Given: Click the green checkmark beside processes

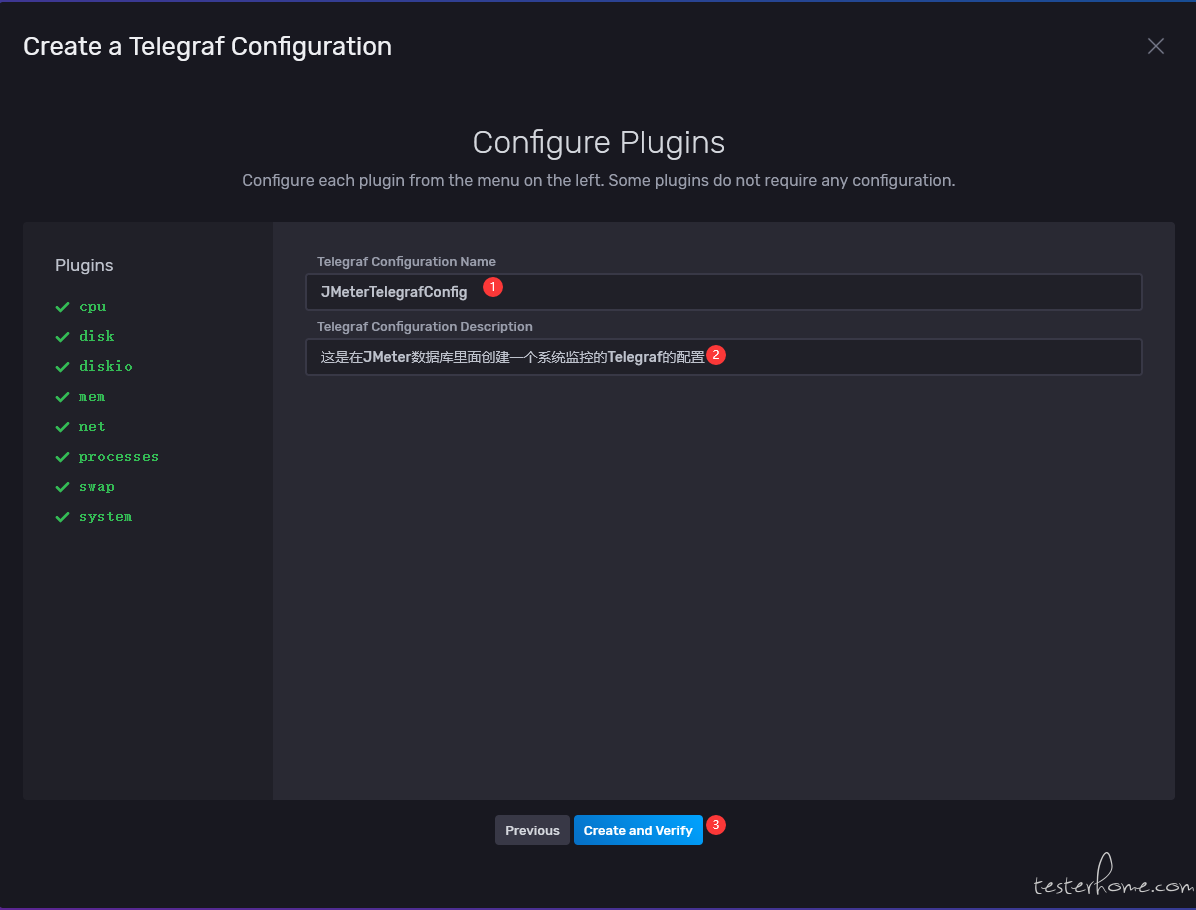Looking at the screenshot, I should [x=63, y=457].
